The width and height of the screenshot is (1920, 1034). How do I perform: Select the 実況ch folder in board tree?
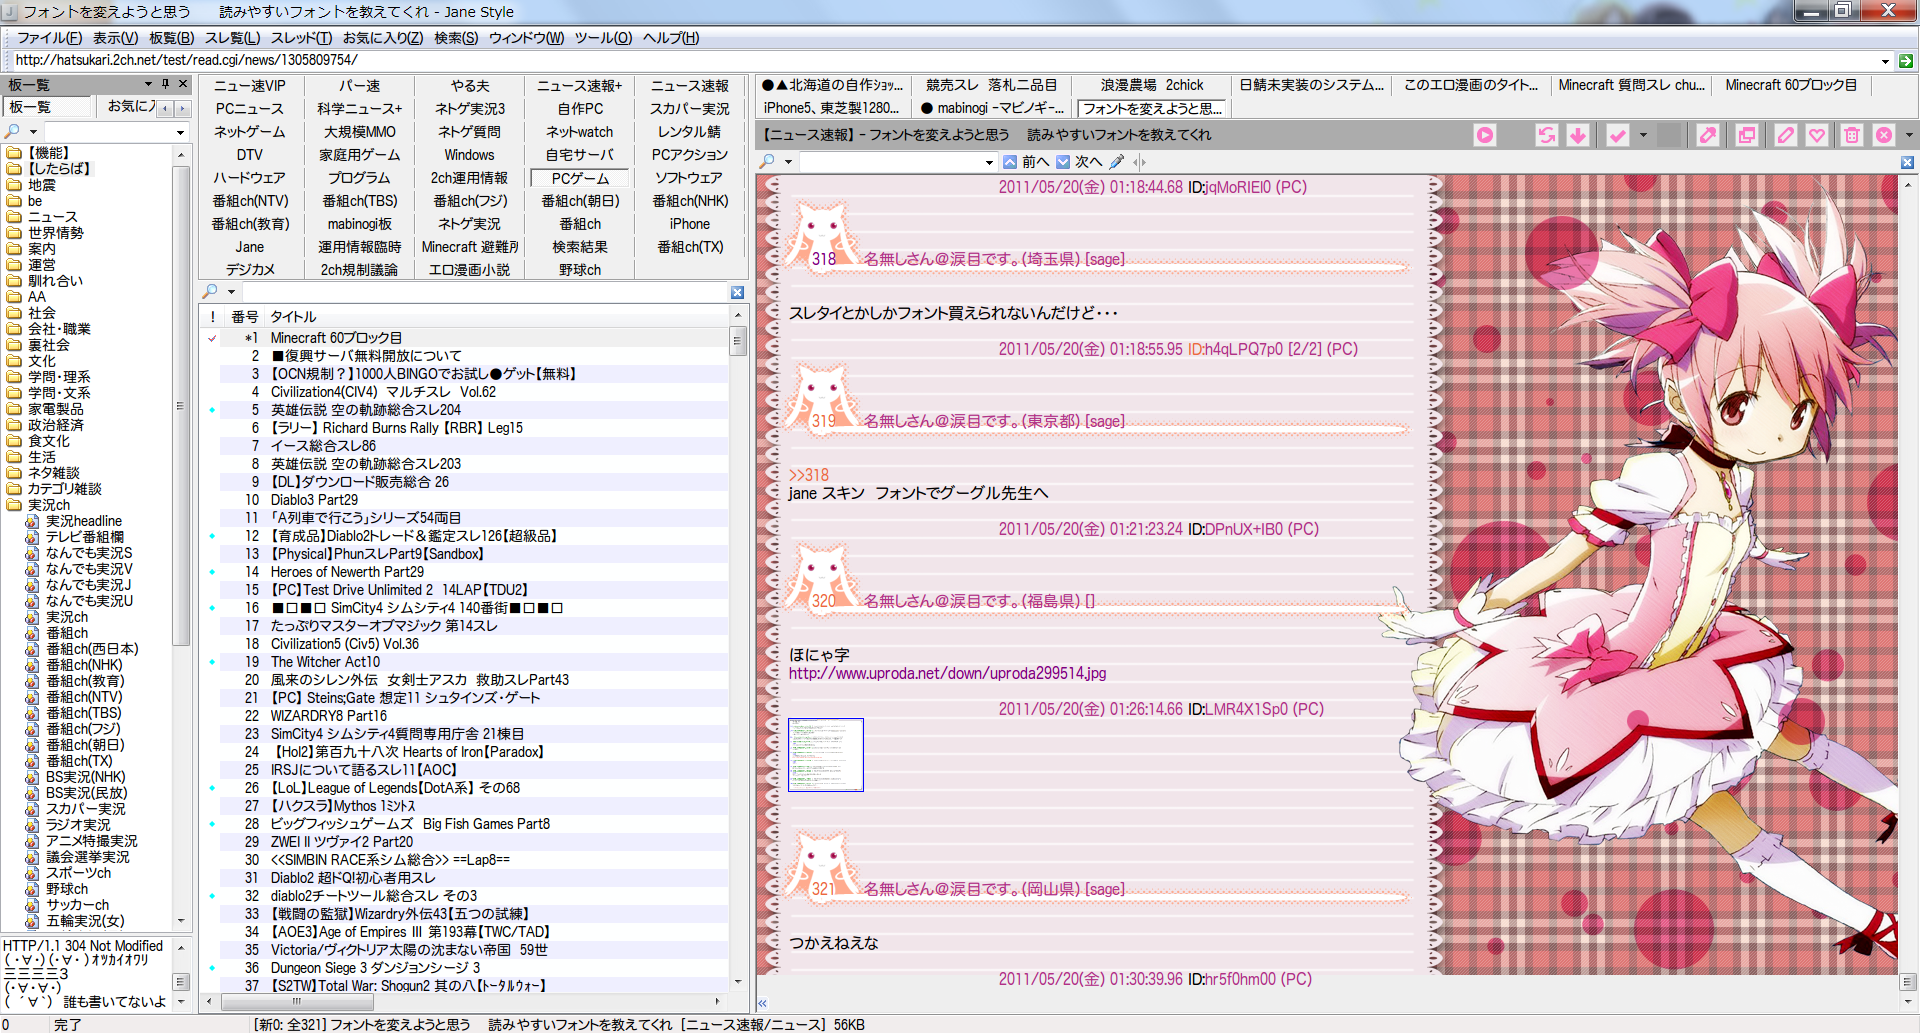click(49, 505)
